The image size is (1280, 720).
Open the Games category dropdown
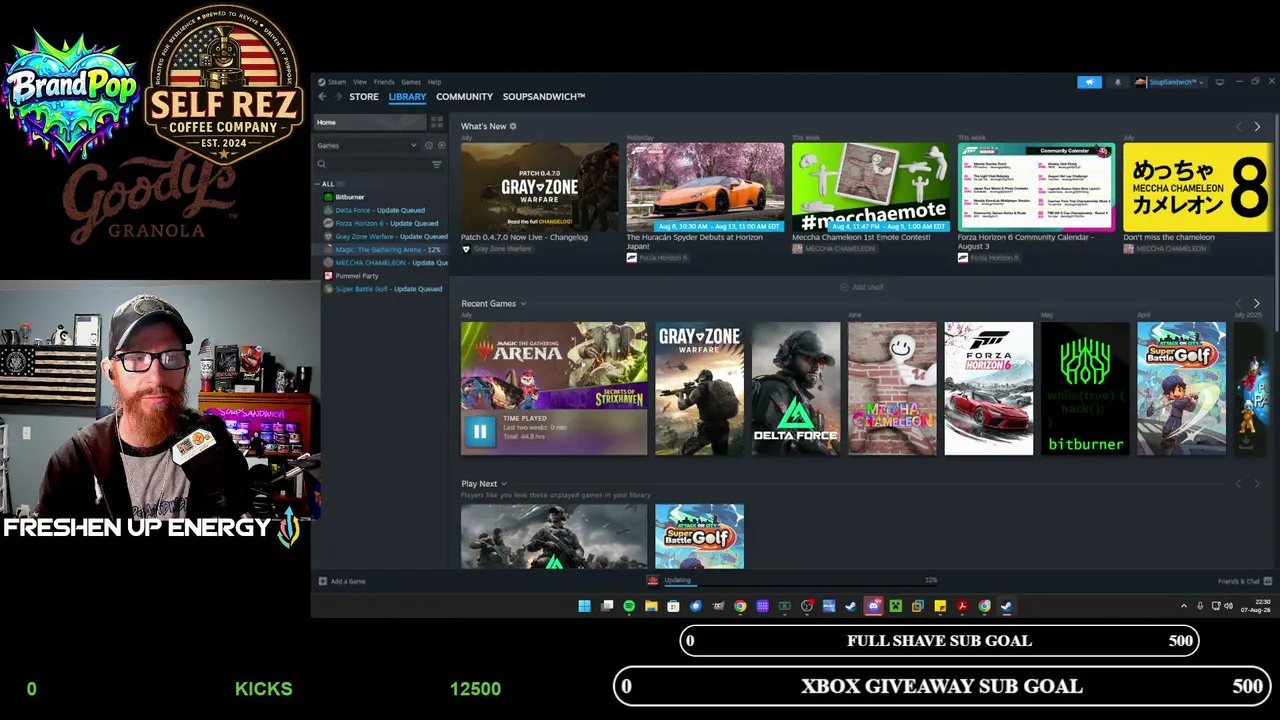pyautogui.click(x=367, y=146)
